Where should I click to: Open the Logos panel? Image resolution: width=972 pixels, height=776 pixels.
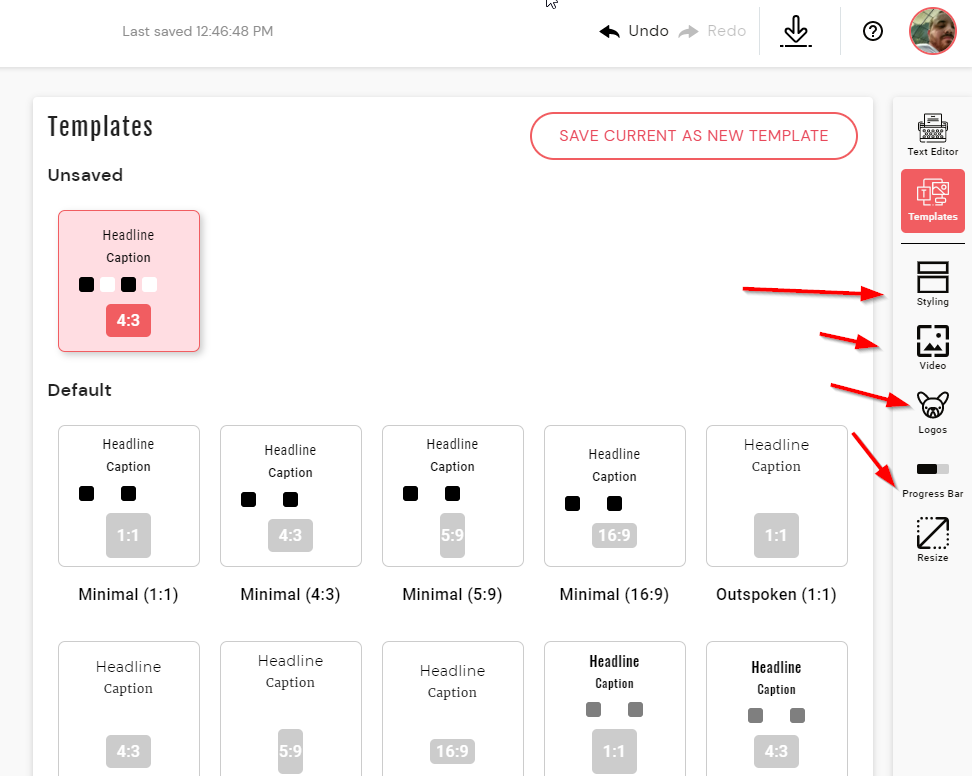(932, 412)
